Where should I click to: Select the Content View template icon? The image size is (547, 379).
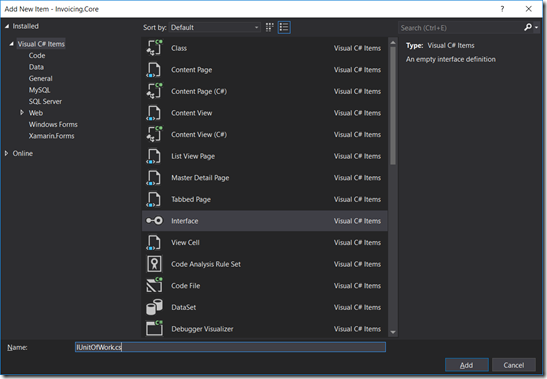pos(154,113)
